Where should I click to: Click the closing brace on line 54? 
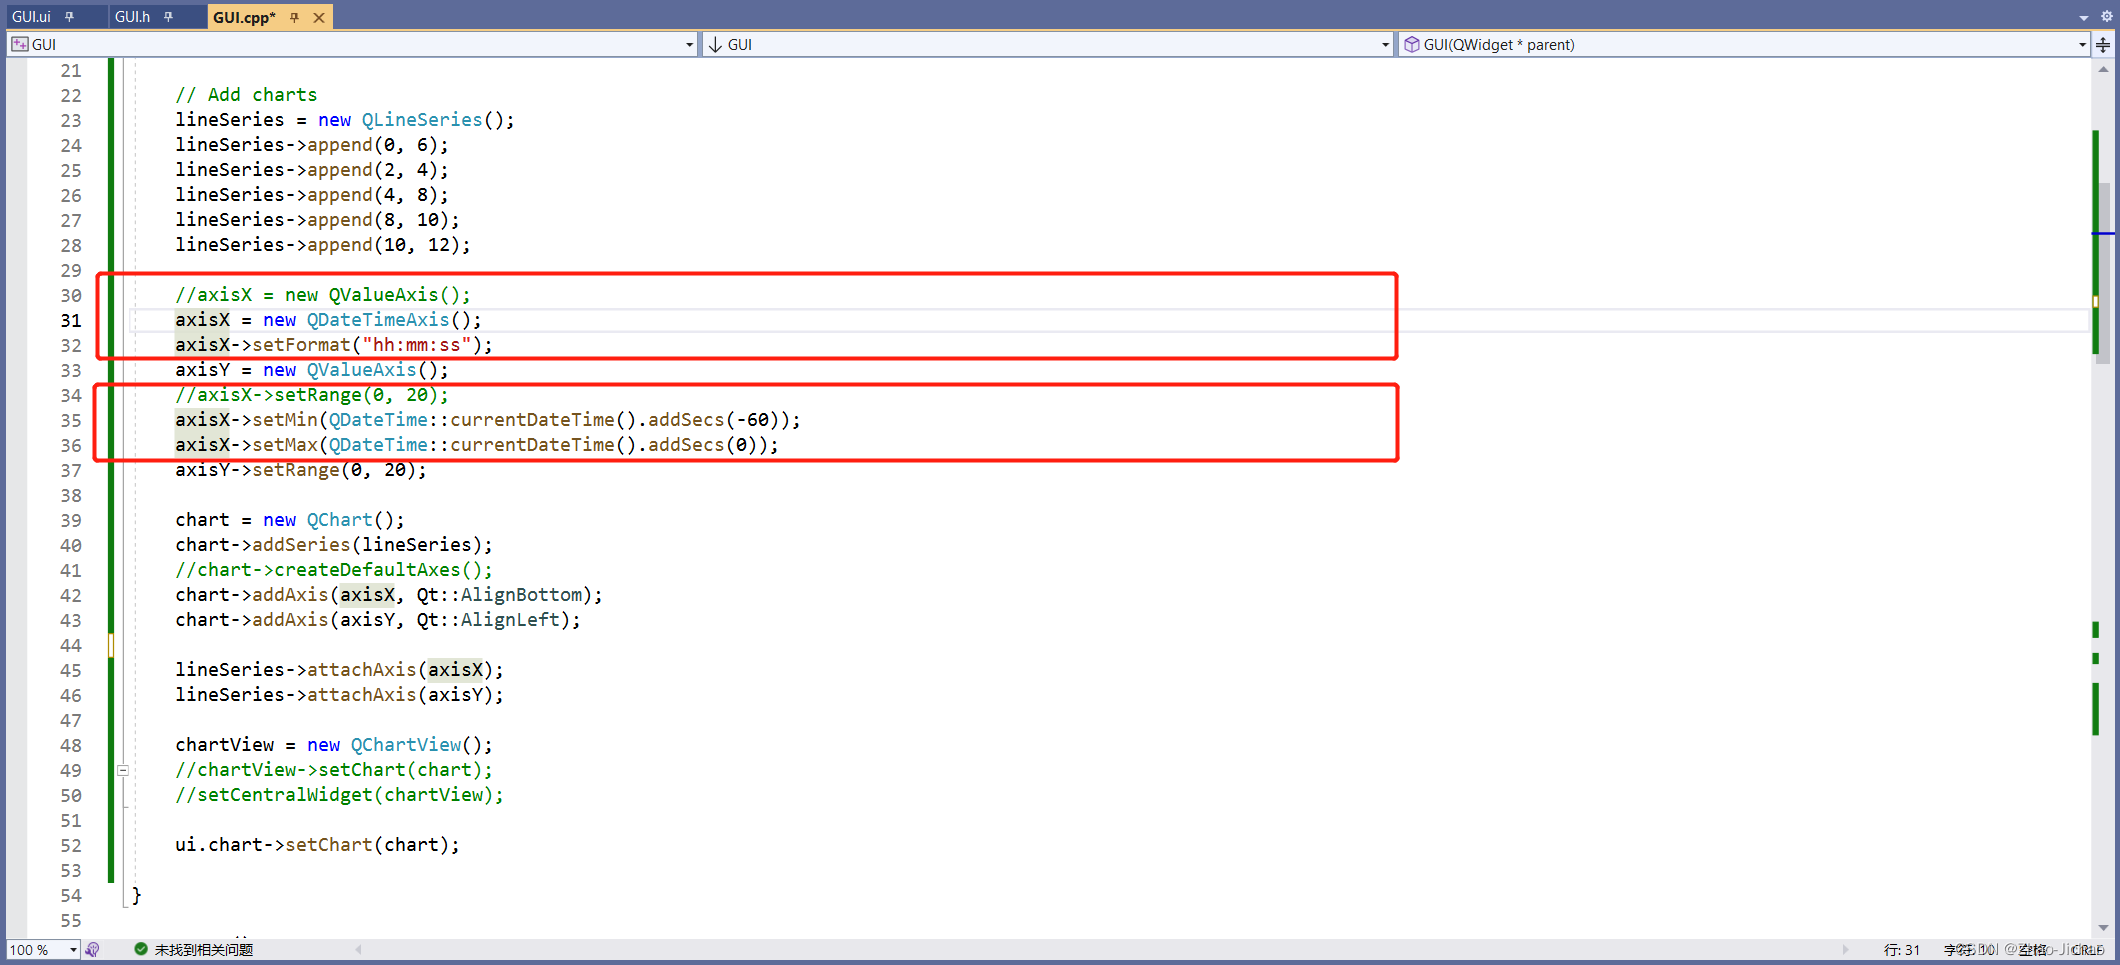pos(136,895)
